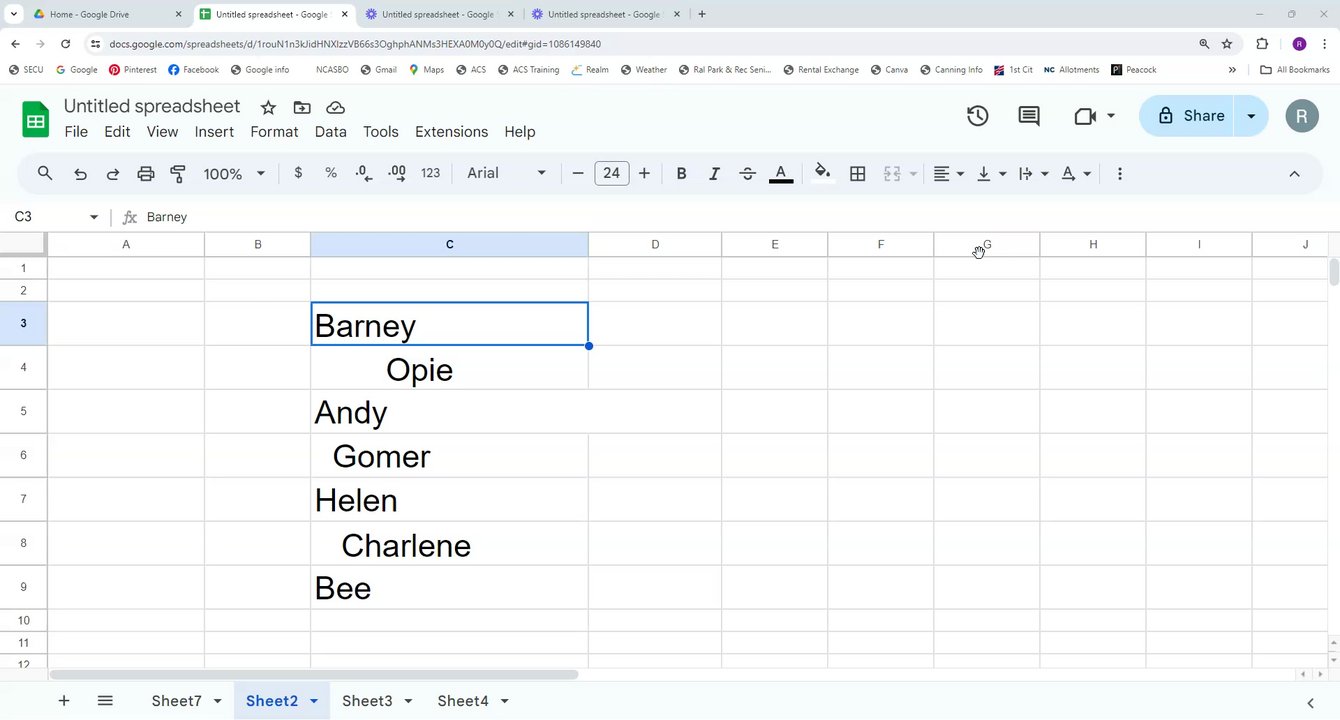Add a new sheet with plus
This screenshot has width=1340, height=720.
[64, 701]
